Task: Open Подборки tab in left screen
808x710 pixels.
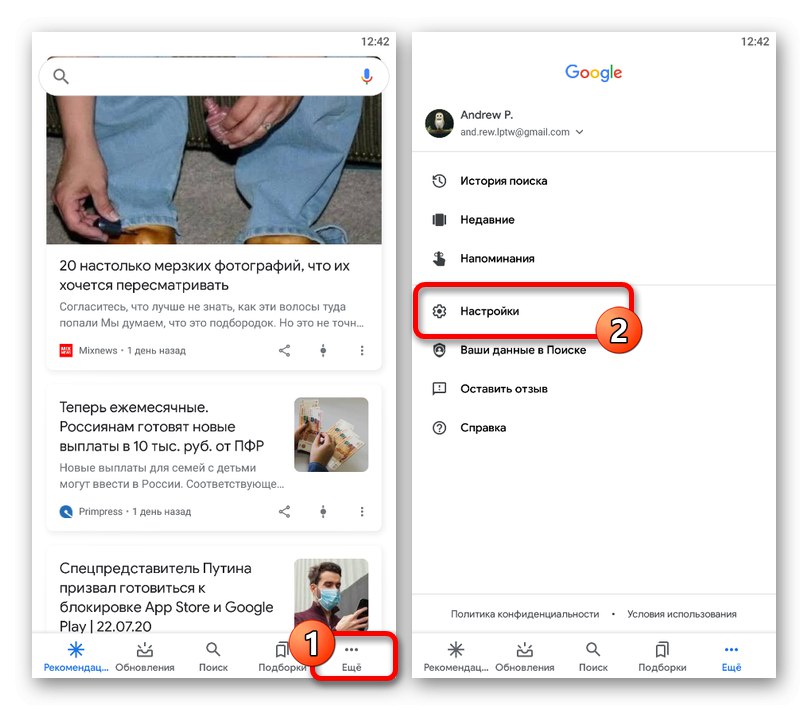Action: coord(281,657)
